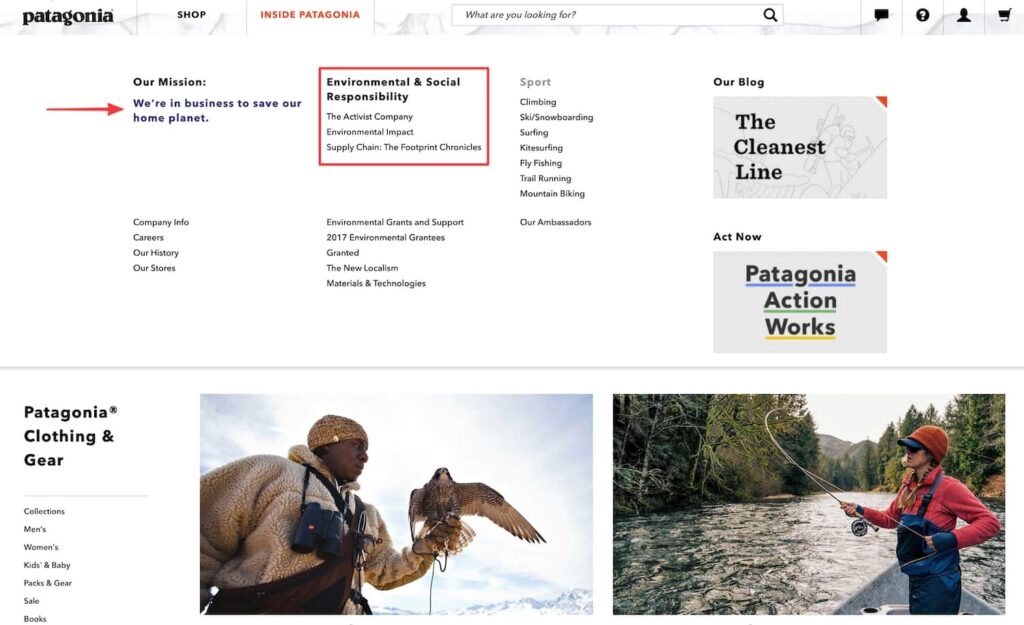Image resolution: width=1024 pixels, height=625 pixels.
Task: Click the Our Blog heading
Action: [x=739, y=82]
